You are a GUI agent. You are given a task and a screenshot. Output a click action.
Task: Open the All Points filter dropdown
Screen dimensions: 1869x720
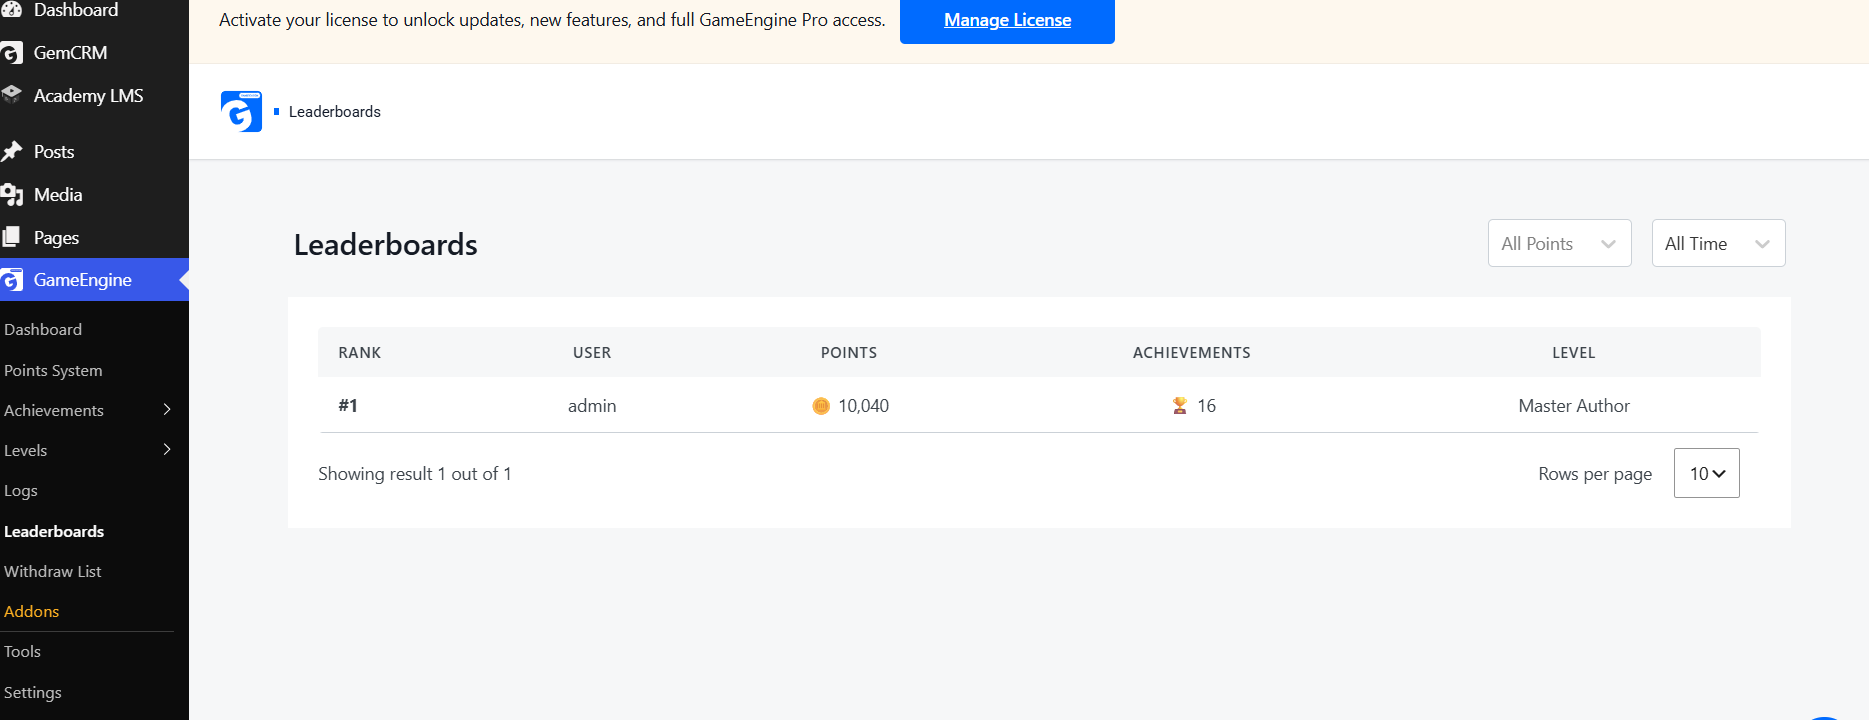1559,243
